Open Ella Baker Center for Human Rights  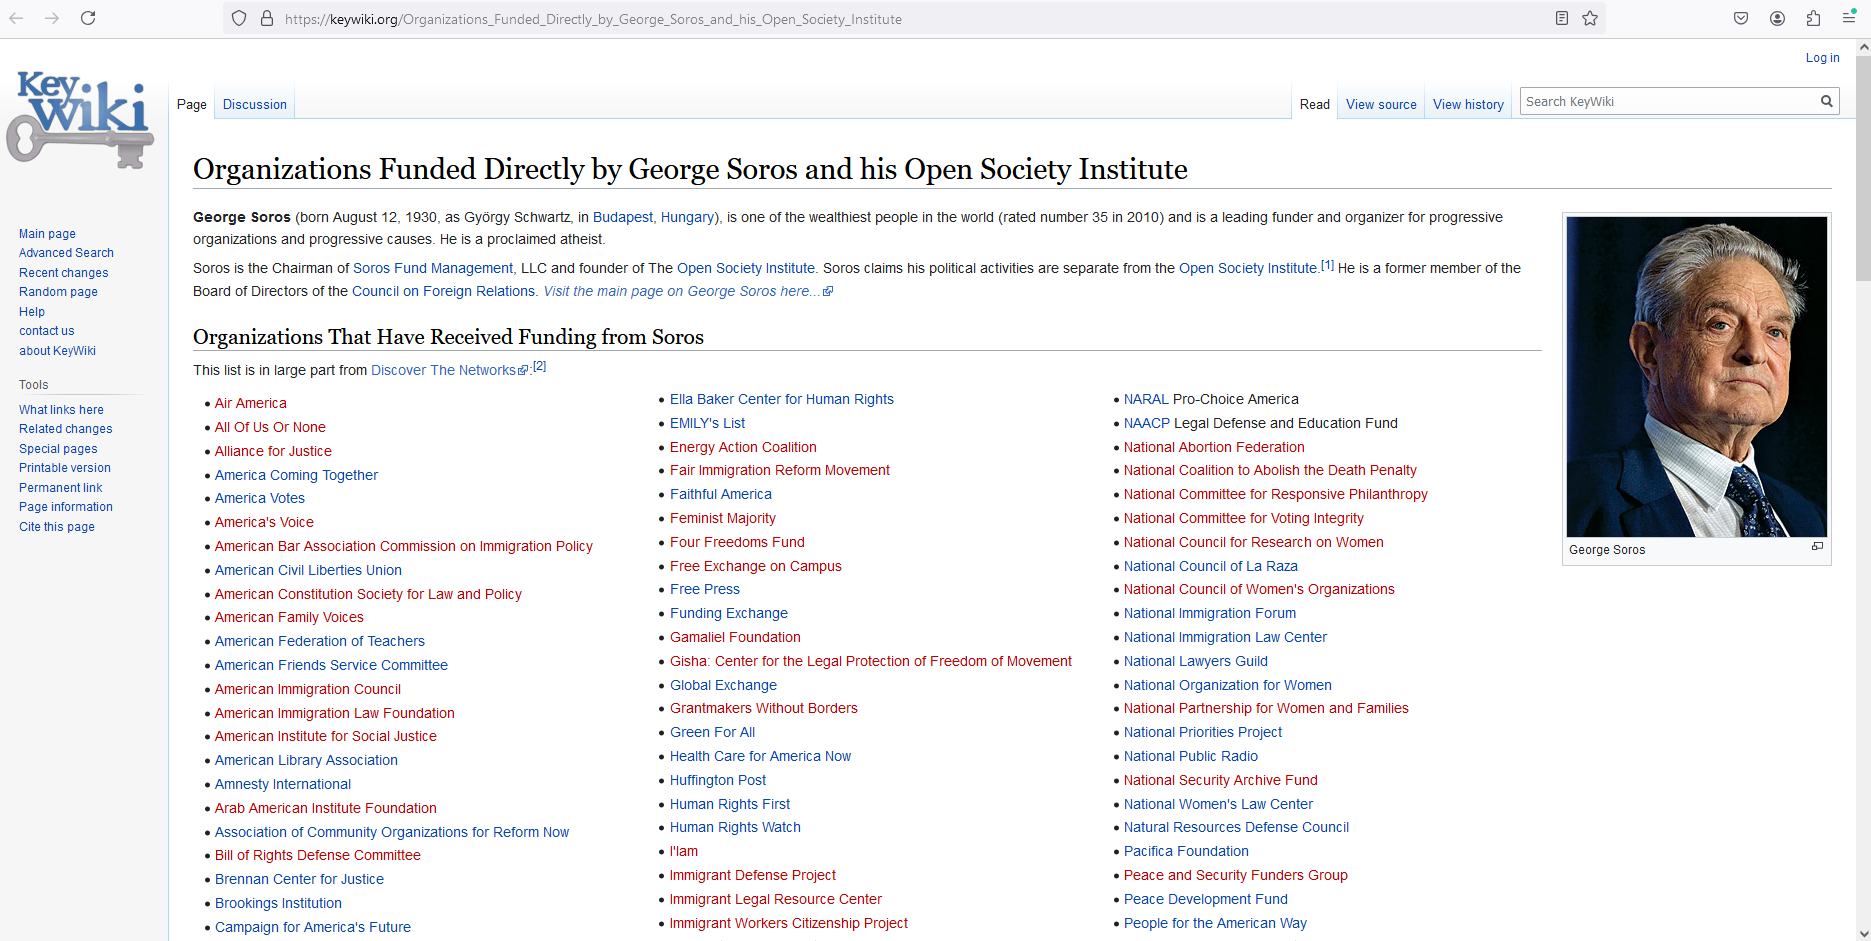[782, 399]
